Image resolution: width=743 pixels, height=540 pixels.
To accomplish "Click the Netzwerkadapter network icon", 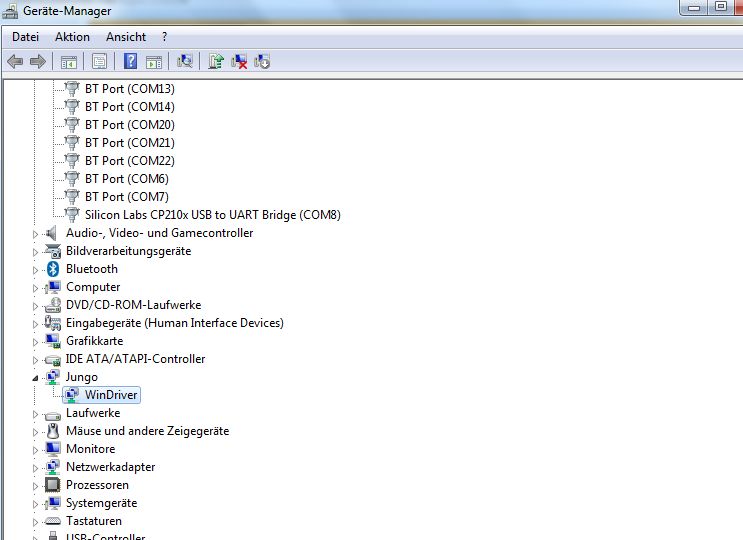I will click(53, 467).
